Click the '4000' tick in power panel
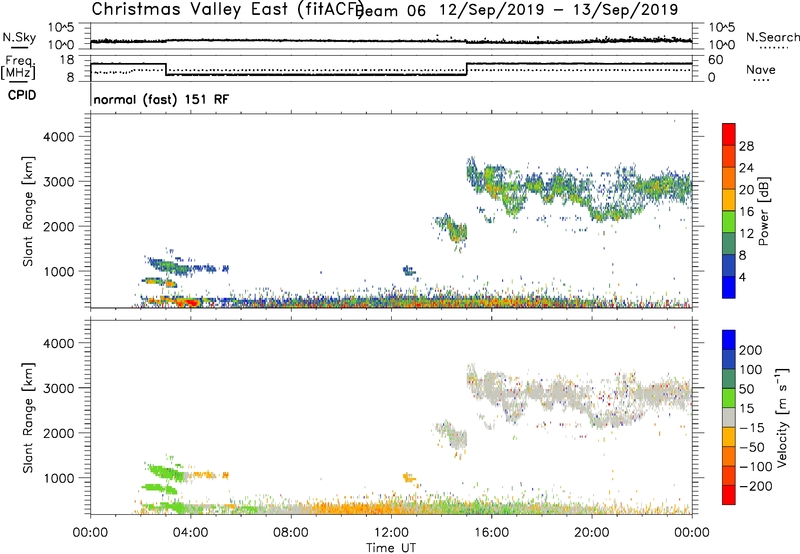The height and width of the screenshot is (554, 800). click(x=58, y=137)
